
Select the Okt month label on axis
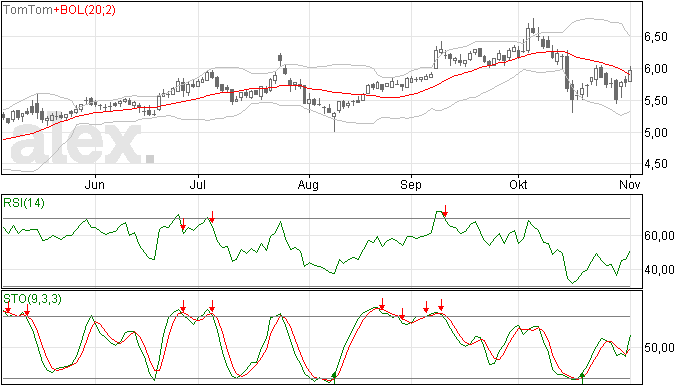coord(518,184)
